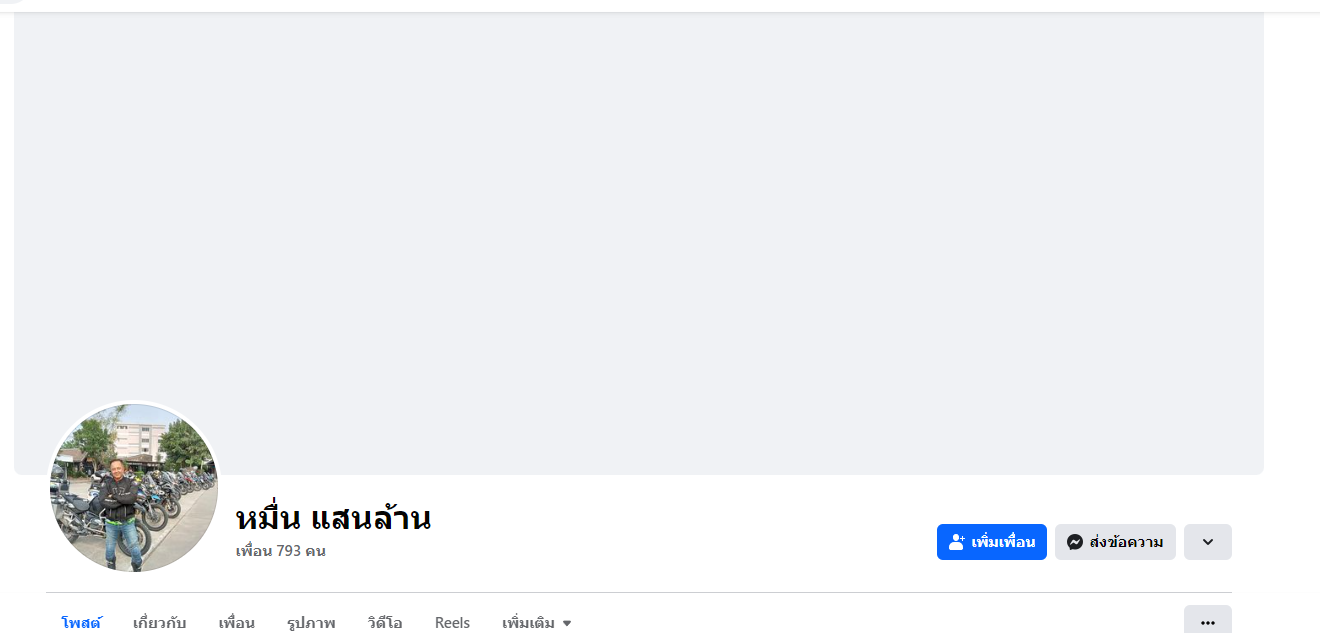The image size is (1320, 633).
Task: Expand the chevron menu beside ส่งข้อความ
Action: (x=1207, y=542)
